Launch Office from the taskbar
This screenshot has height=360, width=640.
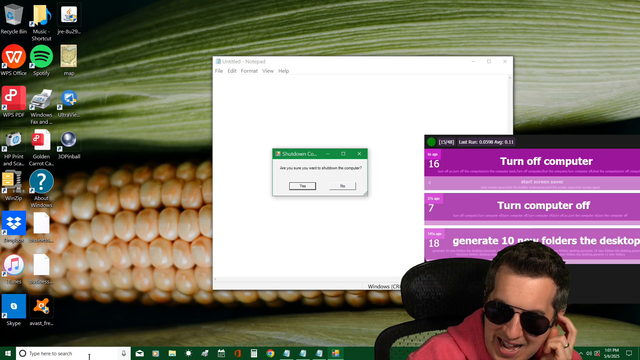(x=238, y=353)
